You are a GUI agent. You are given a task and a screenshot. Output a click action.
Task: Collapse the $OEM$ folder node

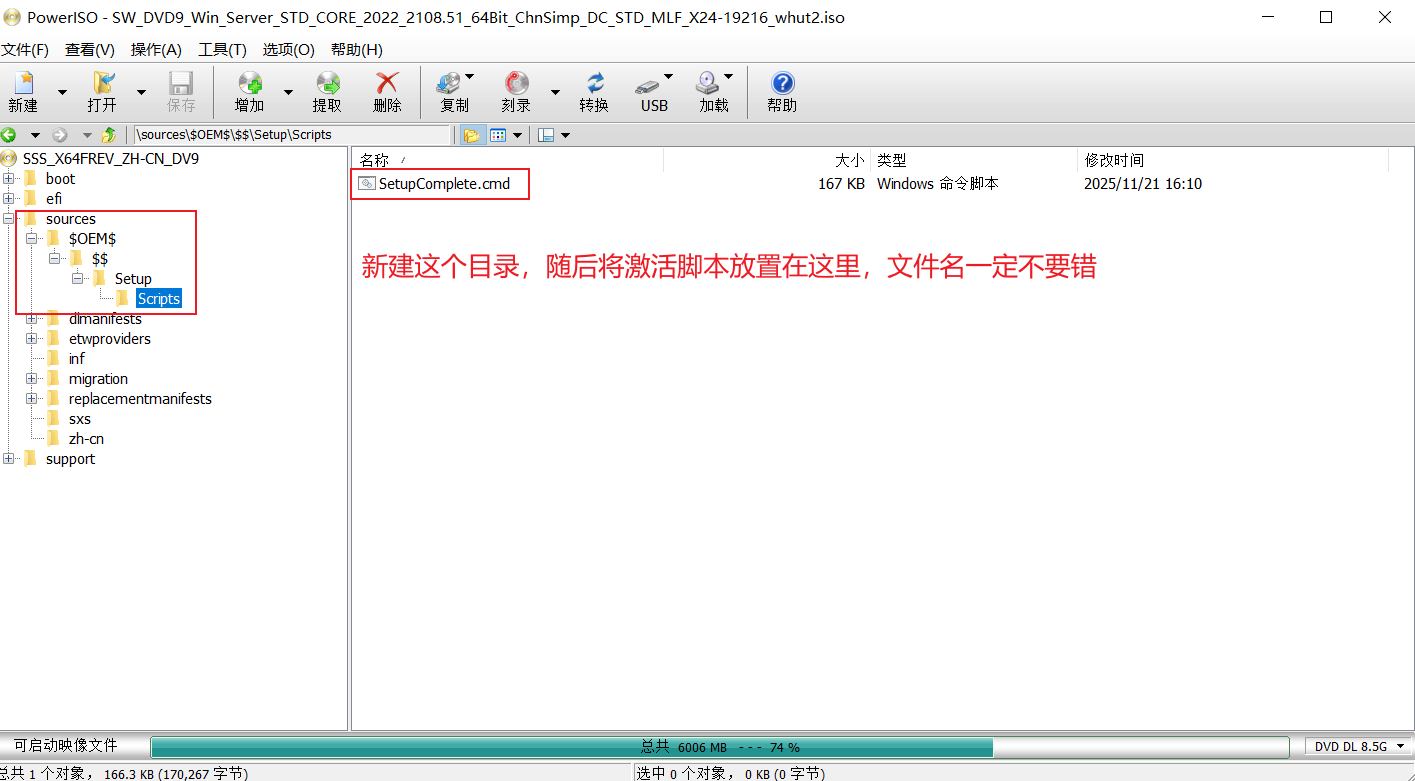point(32,239)
